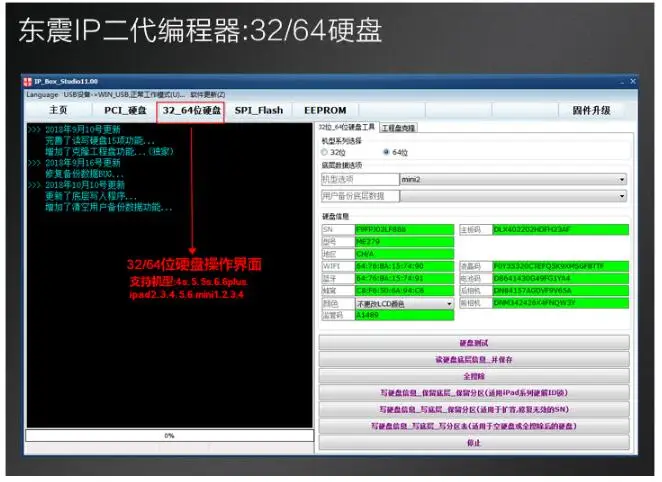Click the 地区 field showing CH/A

pos(404,254)
